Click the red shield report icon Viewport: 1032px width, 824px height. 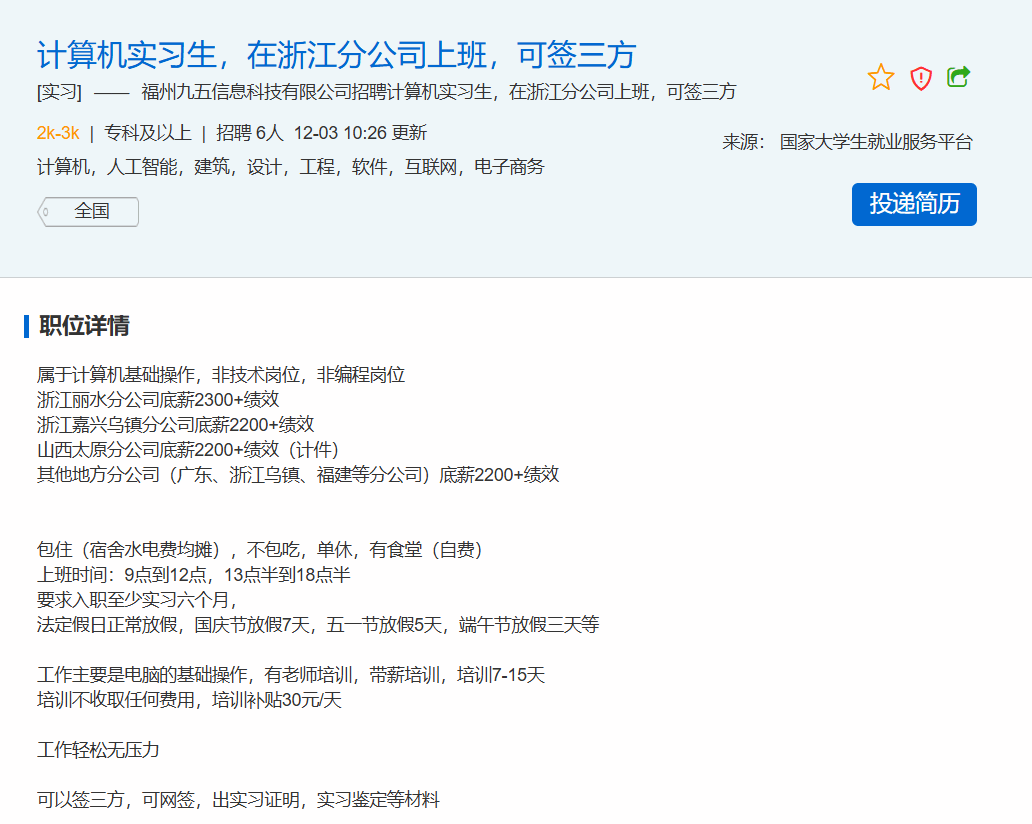point(921,78)
